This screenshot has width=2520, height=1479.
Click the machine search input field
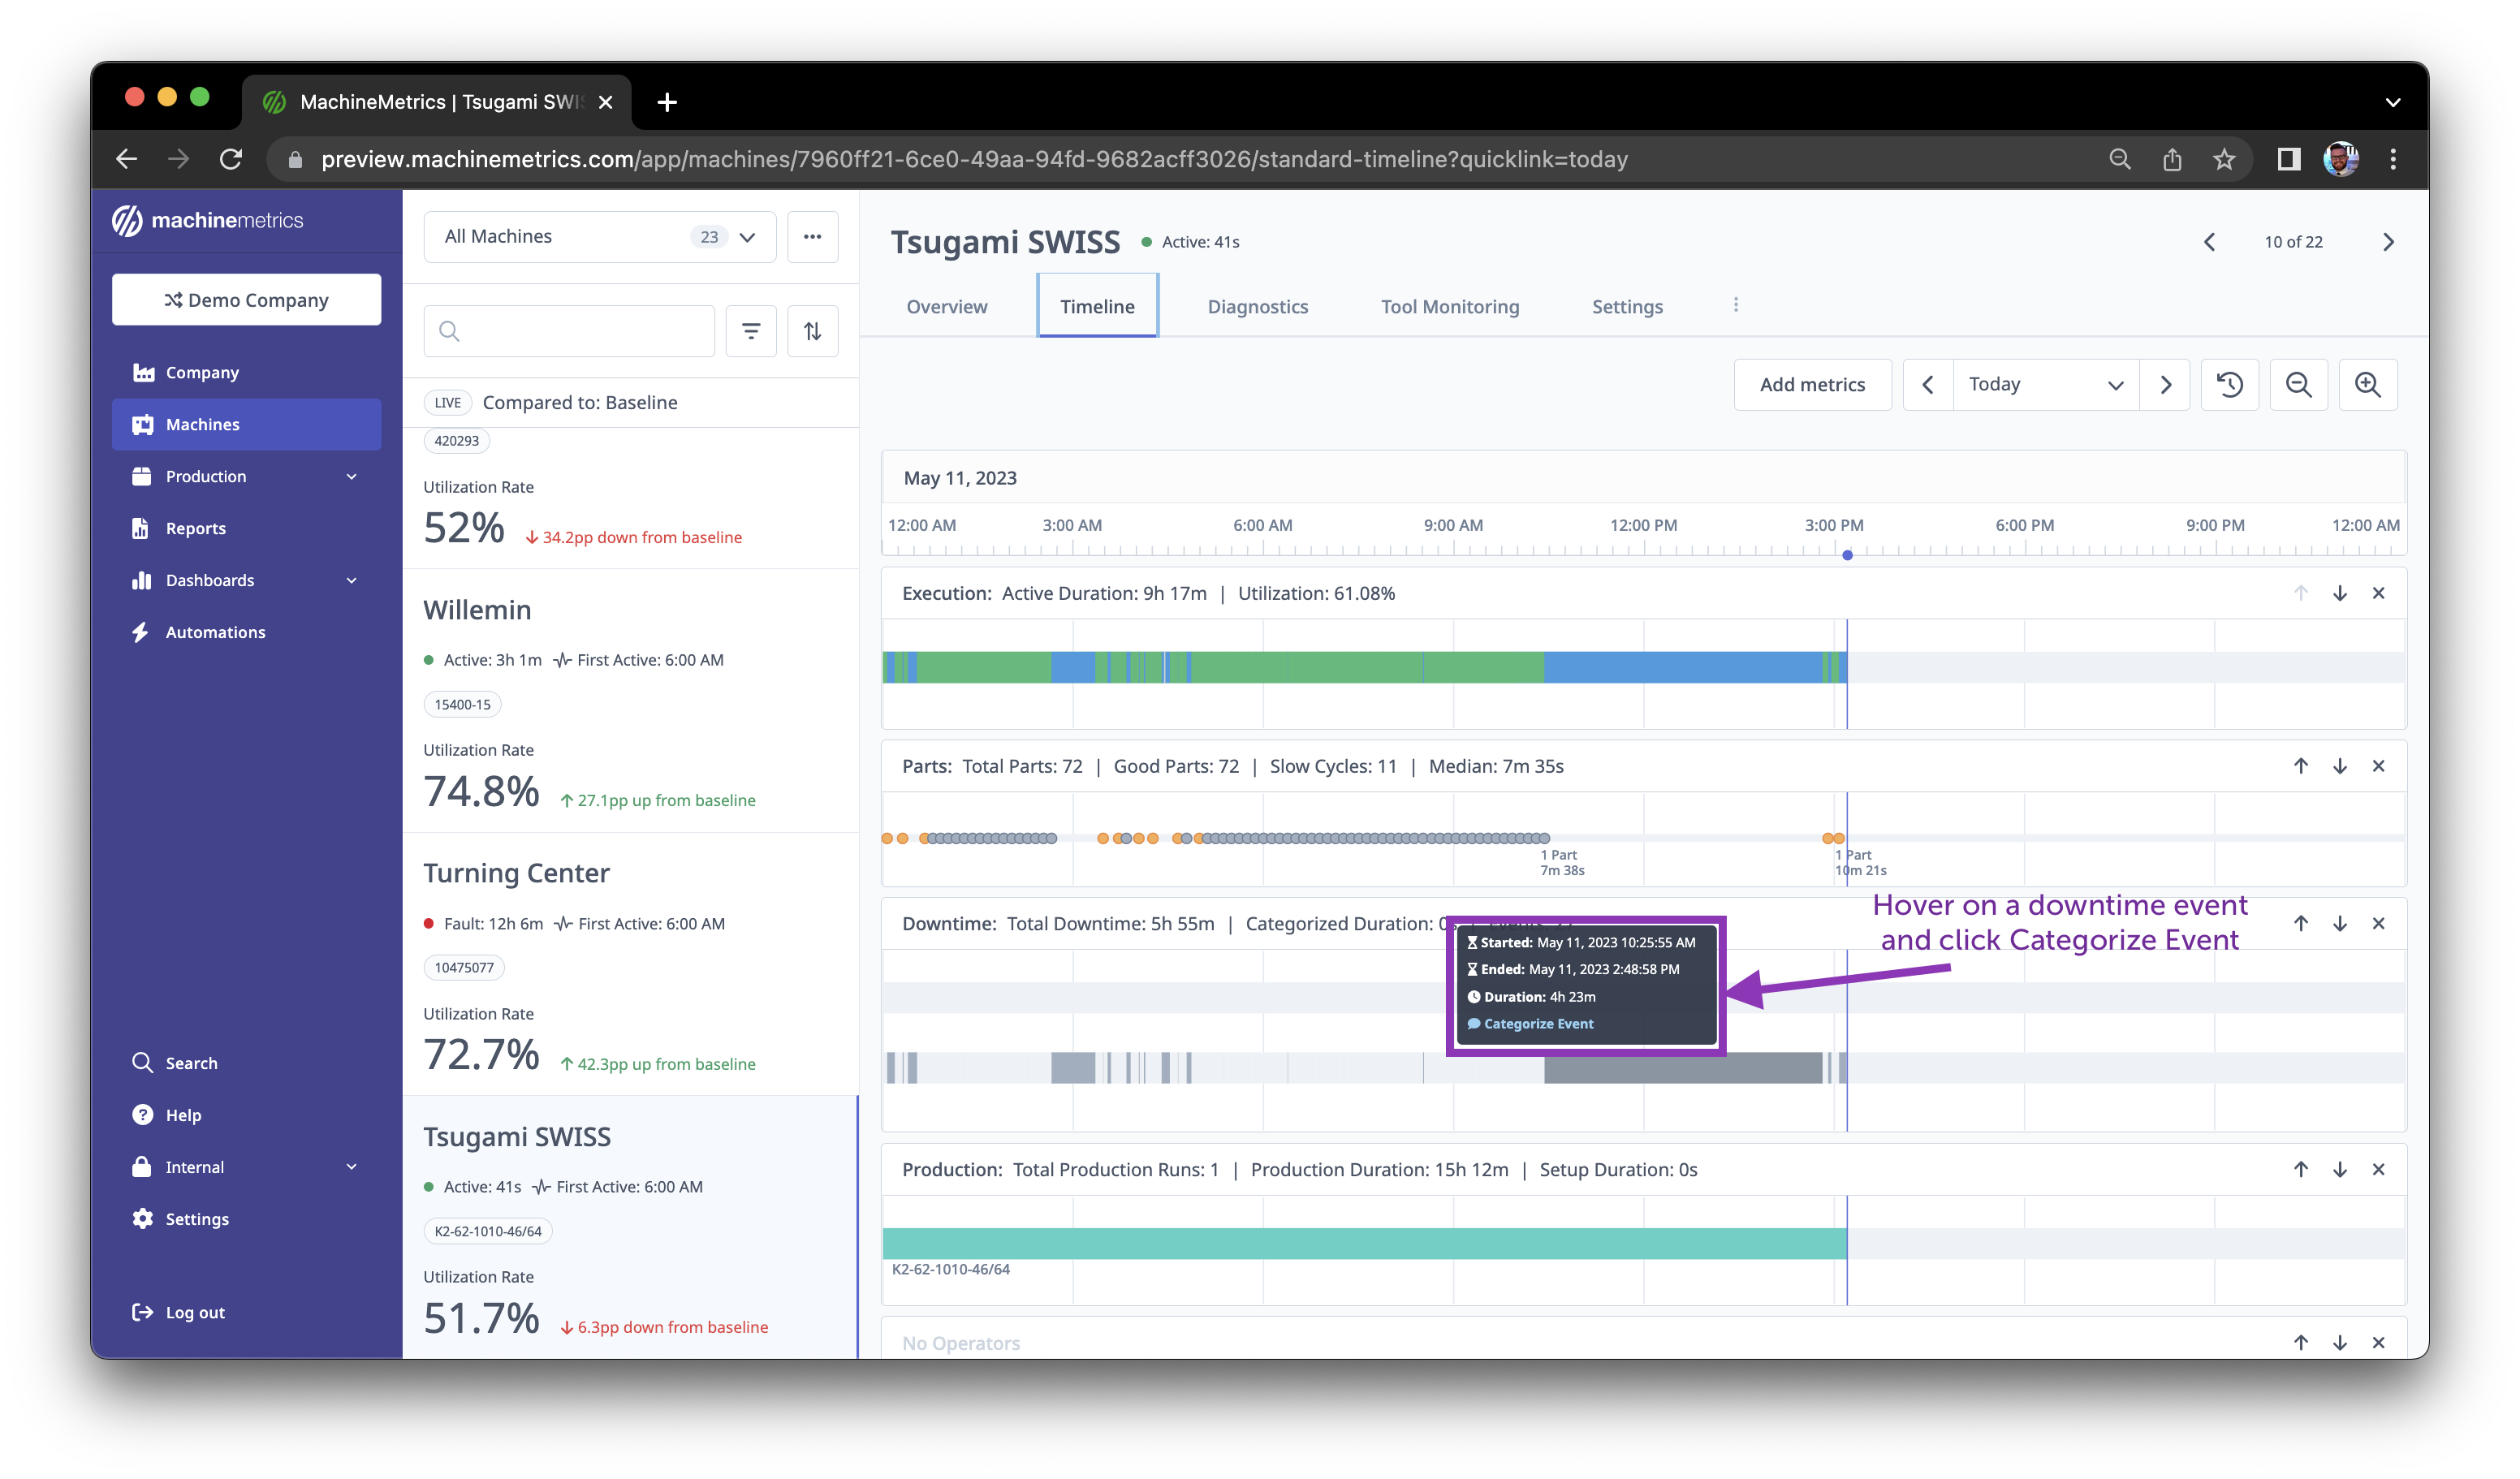click(x=569, y=330)
